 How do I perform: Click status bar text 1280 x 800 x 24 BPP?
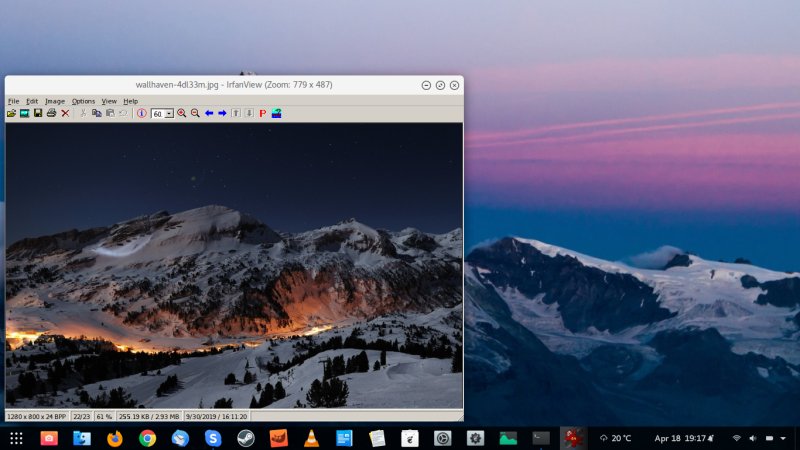coord(37,416)
